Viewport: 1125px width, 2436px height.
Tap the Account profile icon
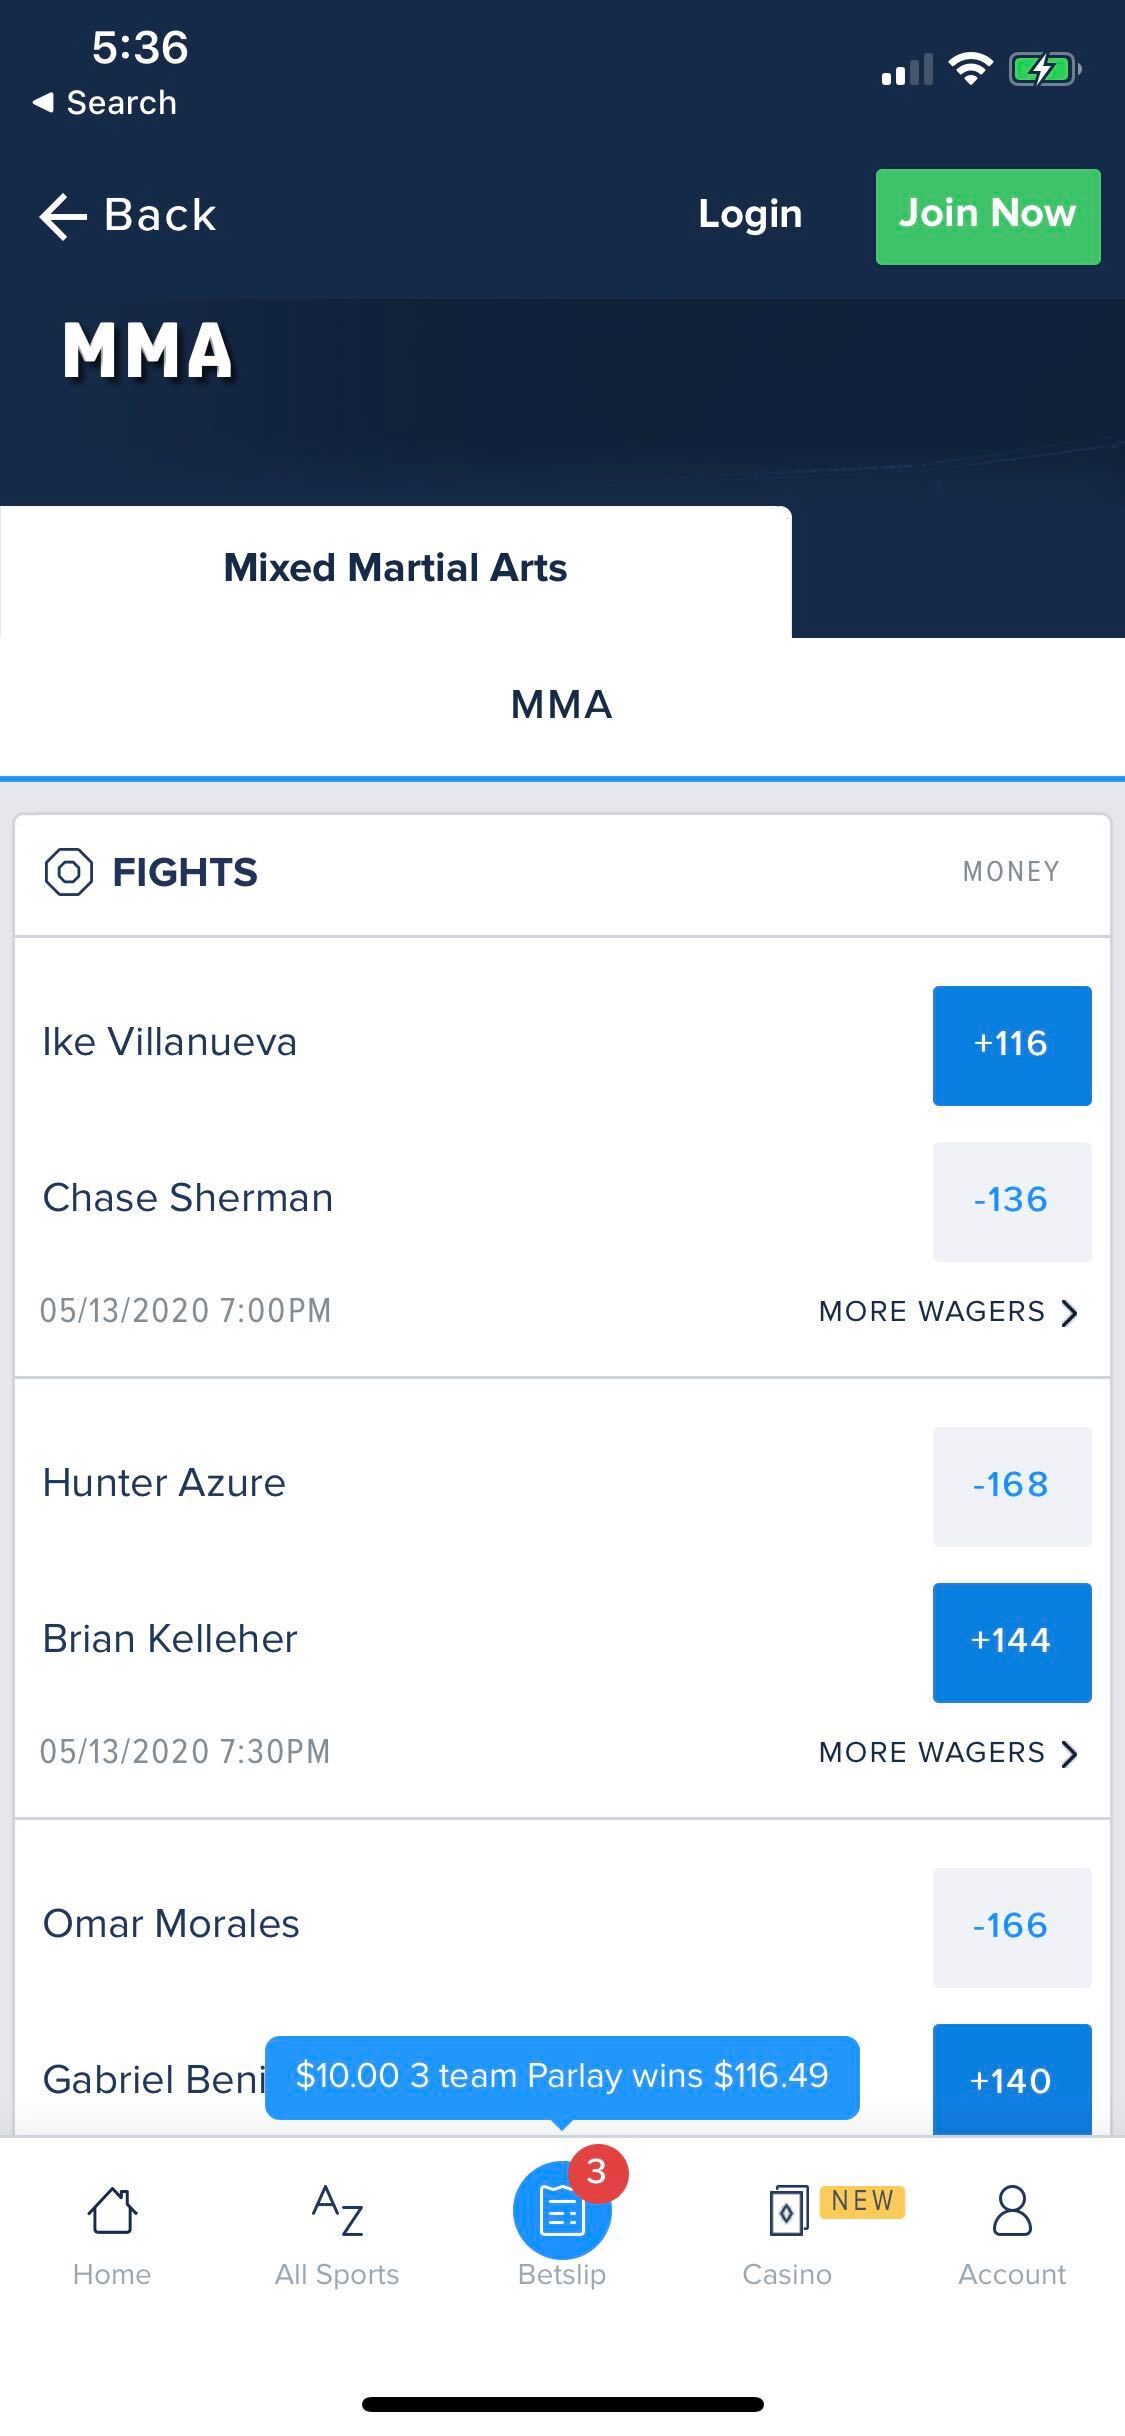1012,2210
